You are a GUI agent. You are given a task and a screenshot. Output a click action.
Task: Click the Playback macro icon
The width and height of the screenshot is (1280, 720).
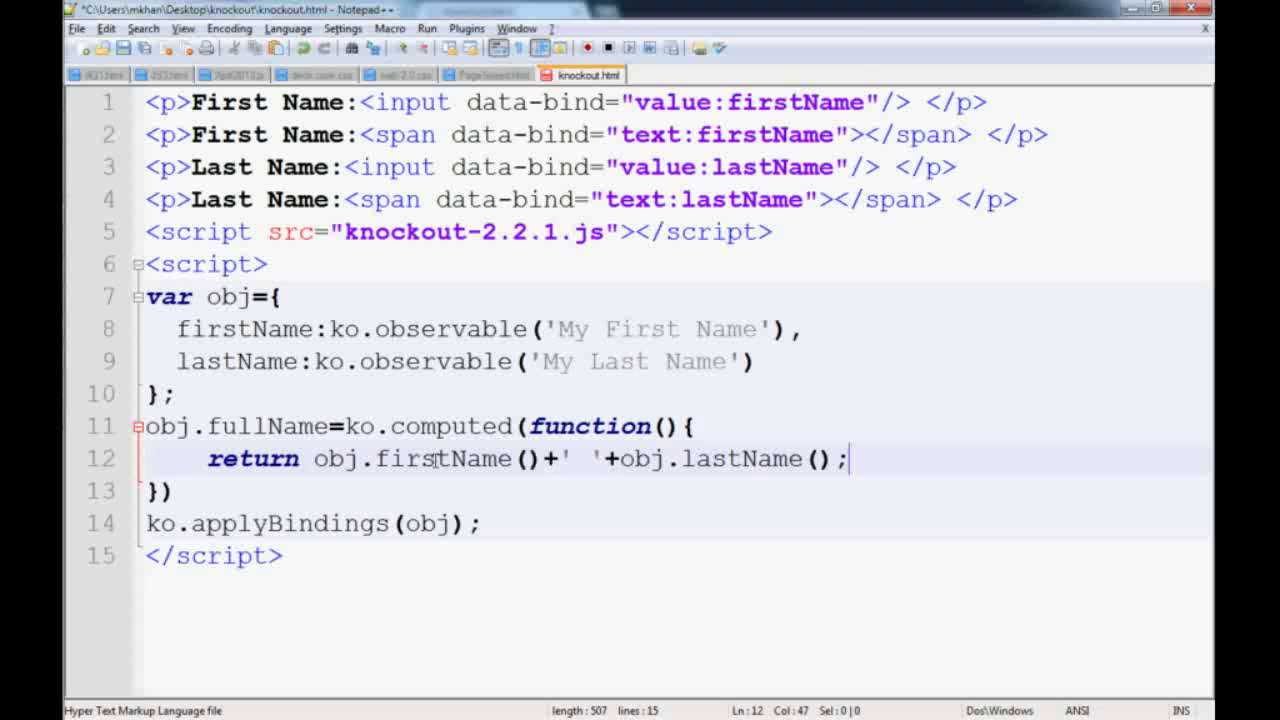(x=631, y=48)
